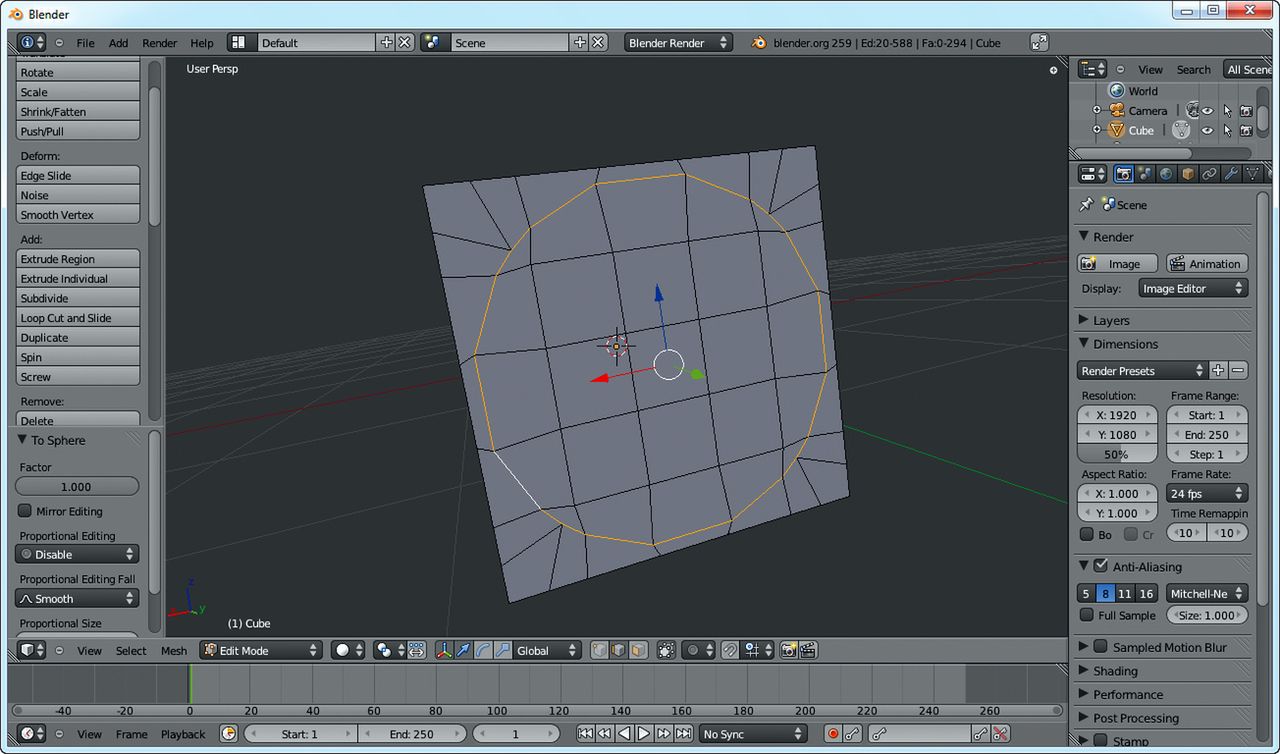Open the Object Constraints tab
This screenshot has width=1280, height=754.
pyautogui.click(x=1209, y=174)
